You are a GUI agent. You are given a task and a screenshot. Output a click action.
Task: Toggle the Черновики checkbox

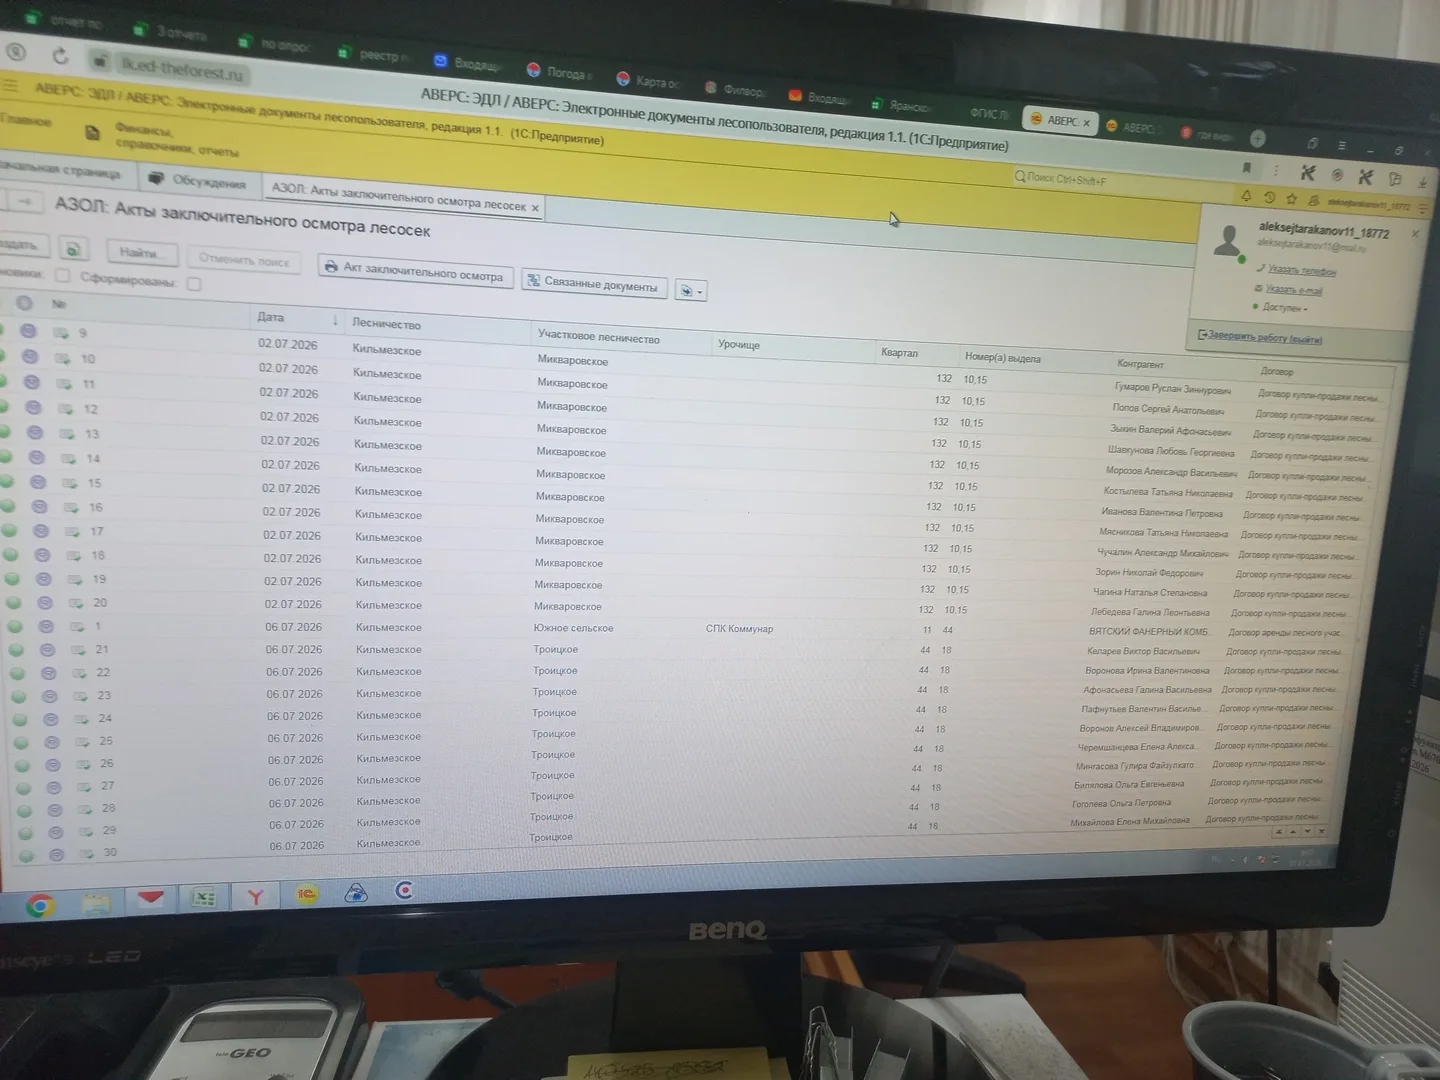pyautogui.click(x=62, y=275)
